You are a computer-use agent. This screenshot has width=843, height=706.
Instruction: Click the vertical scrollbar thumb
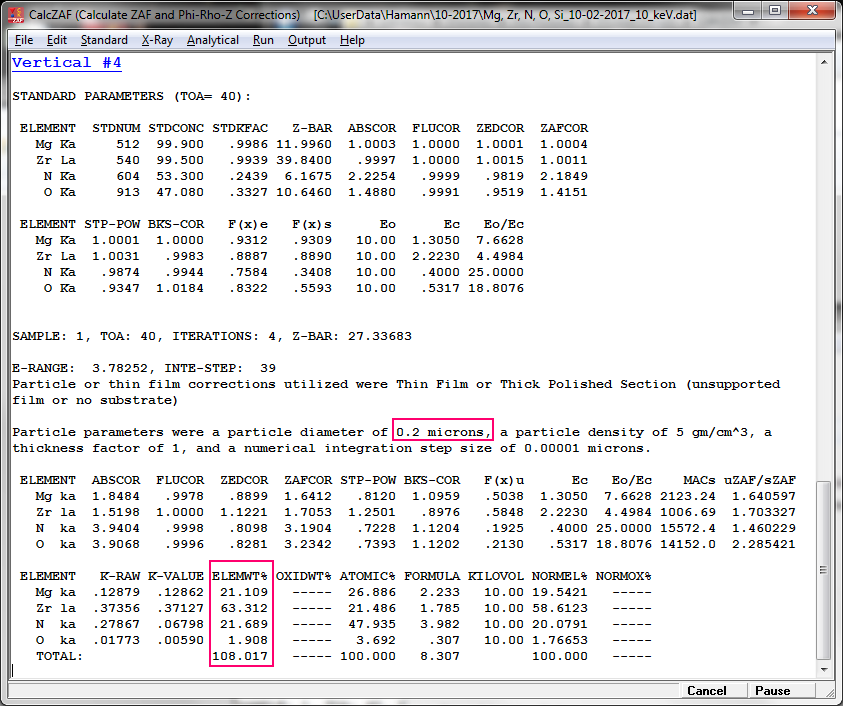click(825, 570)
